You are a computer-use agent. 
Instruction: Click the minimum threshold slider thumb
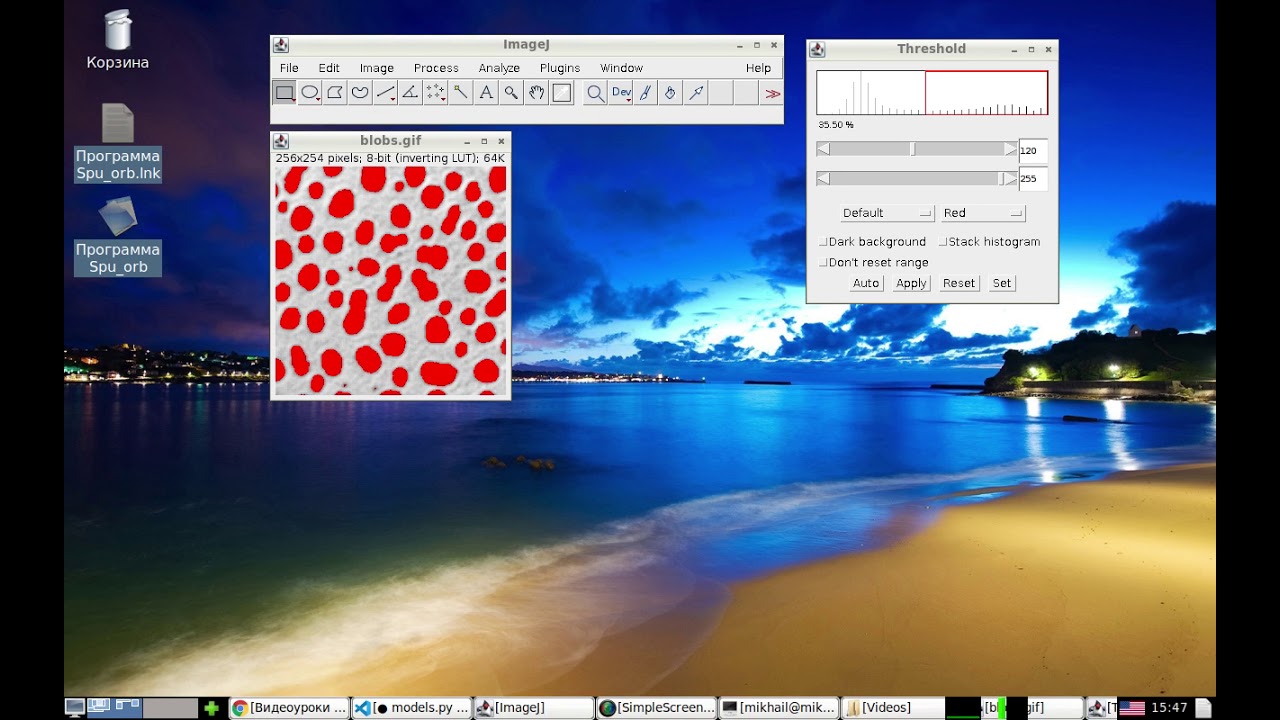(x=912, y=149)
